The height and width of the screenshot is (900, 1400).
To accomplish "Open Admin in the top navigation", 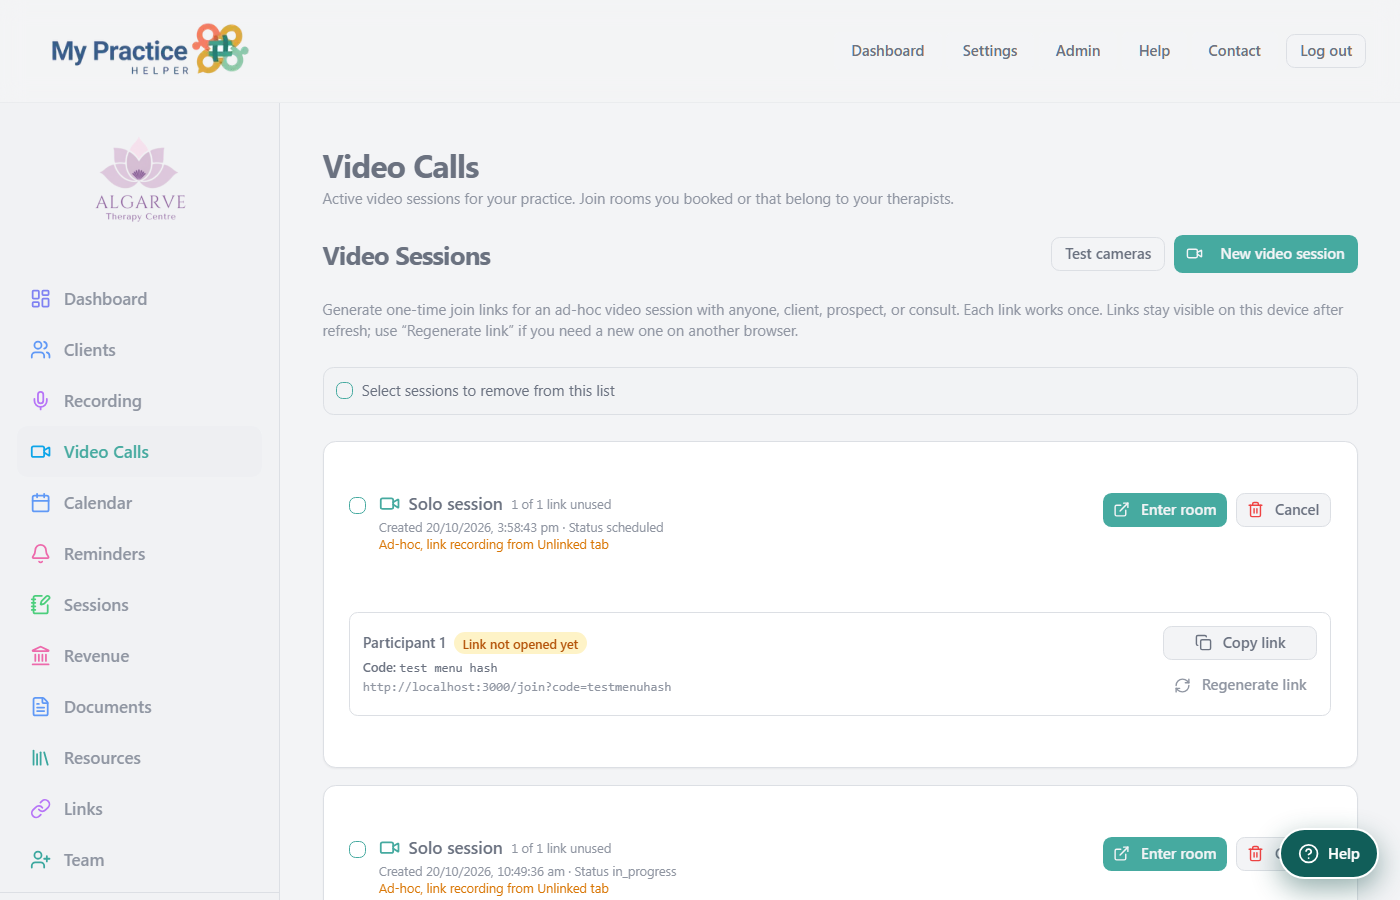I will point(1078,51).
